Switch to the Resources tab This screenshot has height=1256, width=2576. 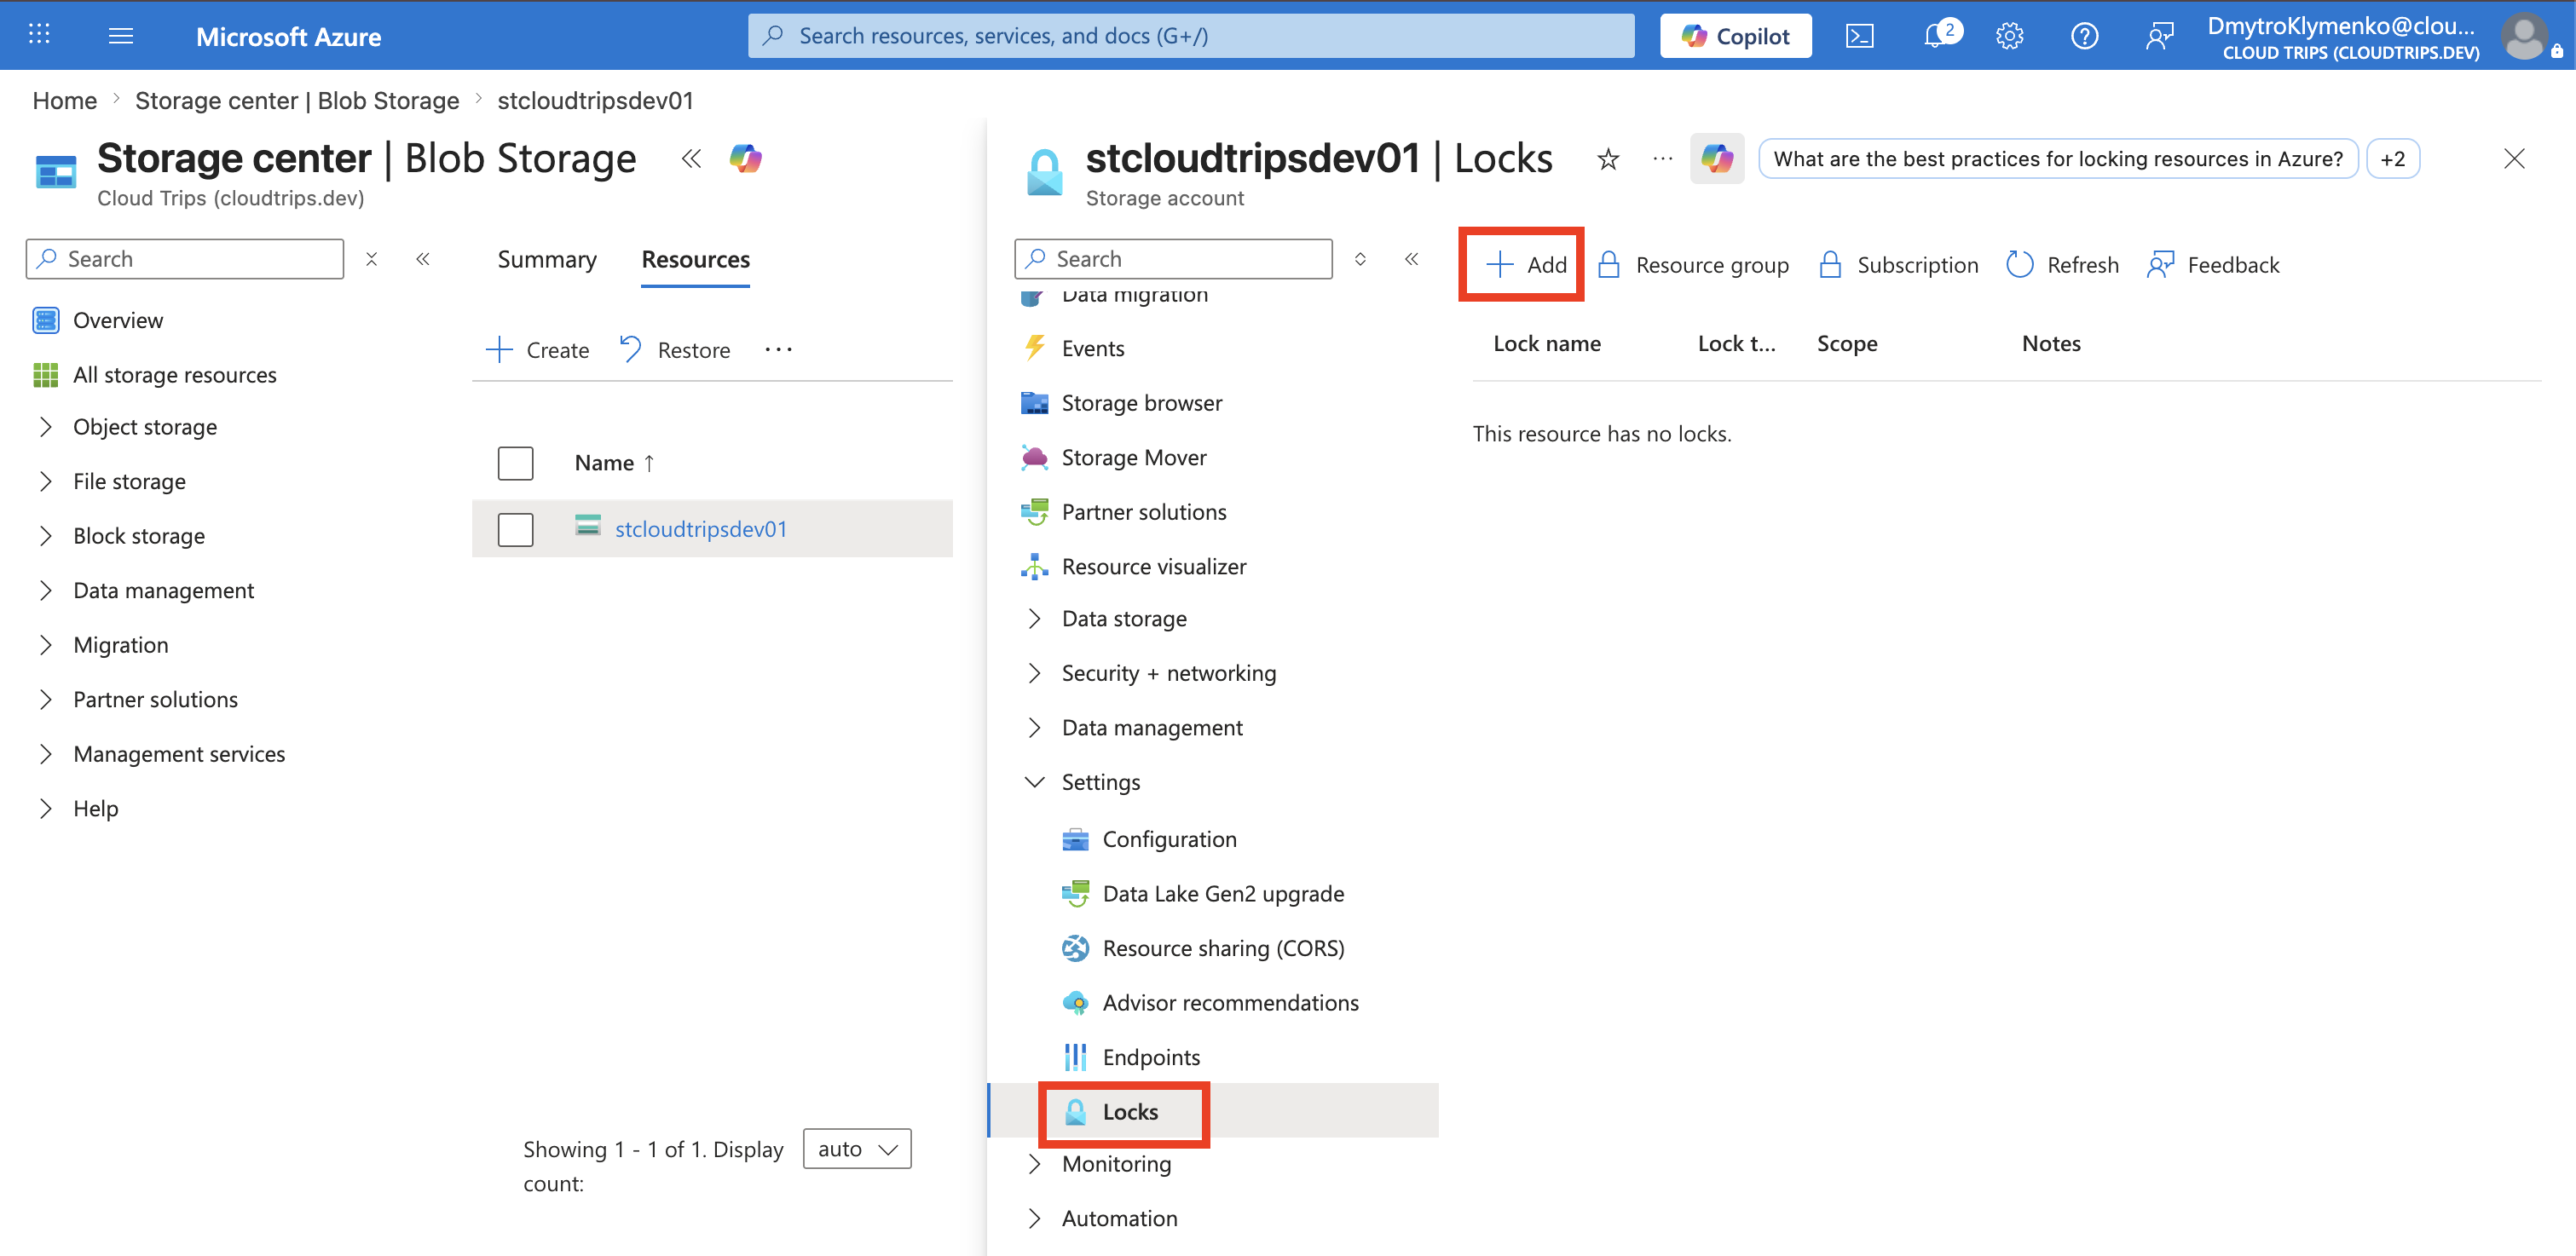(695, 260)
